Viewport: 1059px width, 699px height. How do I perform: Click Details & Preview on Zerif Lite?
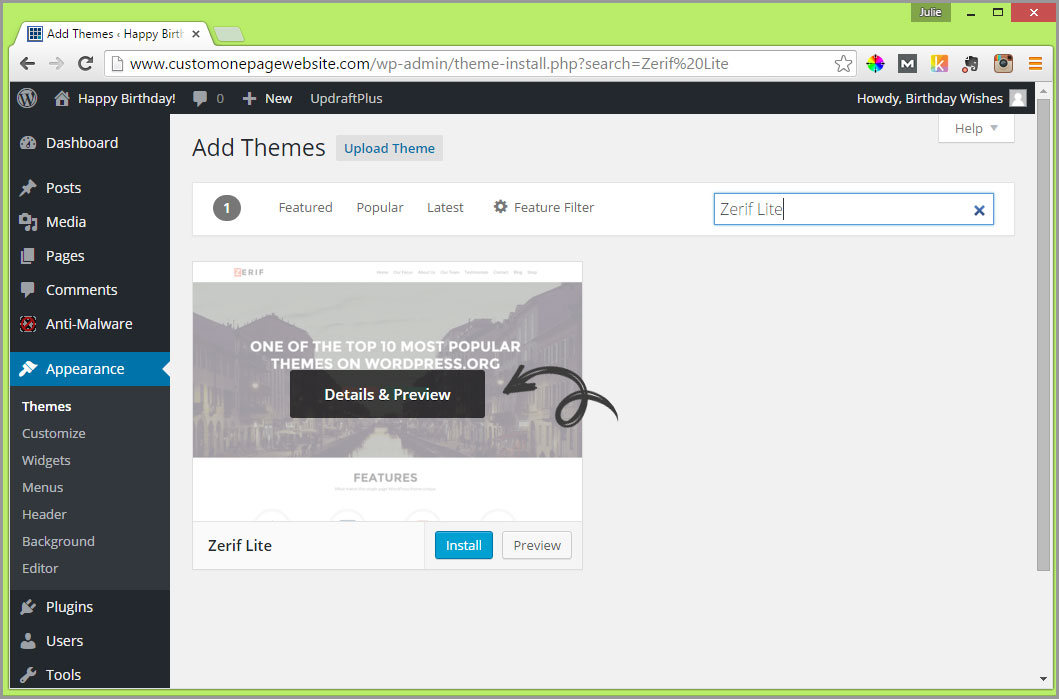click(387, 394)
